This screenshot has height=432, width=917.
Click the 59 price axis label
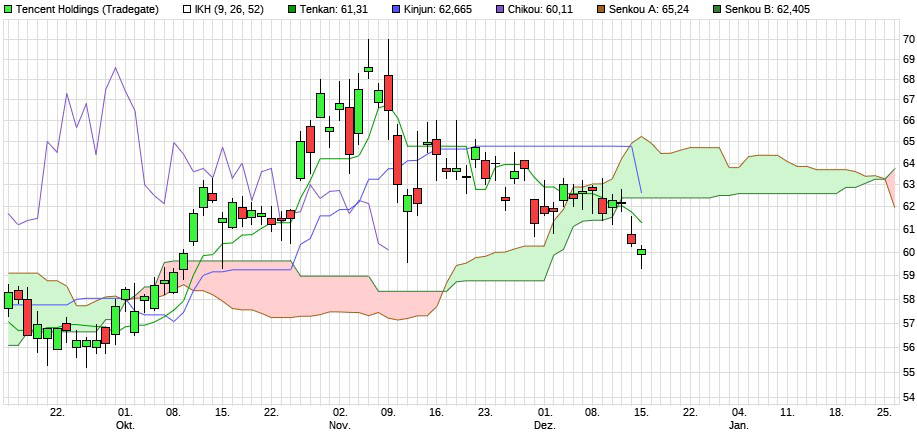tap(908, 275)
